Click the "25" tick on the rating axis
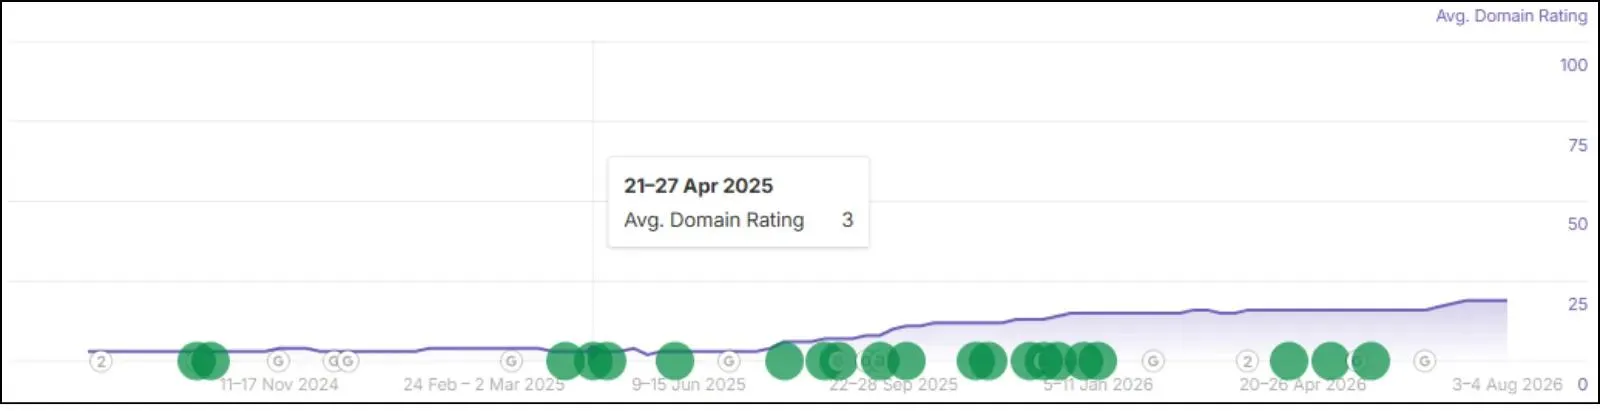This screenshot has height=411, width=1600. coord(1577,304)
